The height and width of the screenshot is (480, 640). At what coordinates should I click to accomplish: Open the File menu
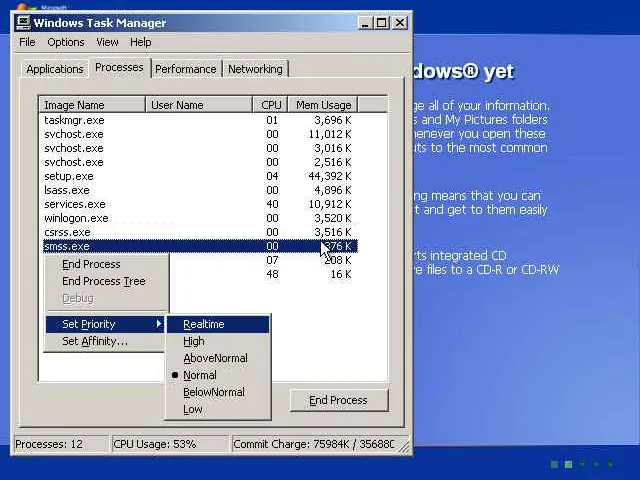[27, 42]
